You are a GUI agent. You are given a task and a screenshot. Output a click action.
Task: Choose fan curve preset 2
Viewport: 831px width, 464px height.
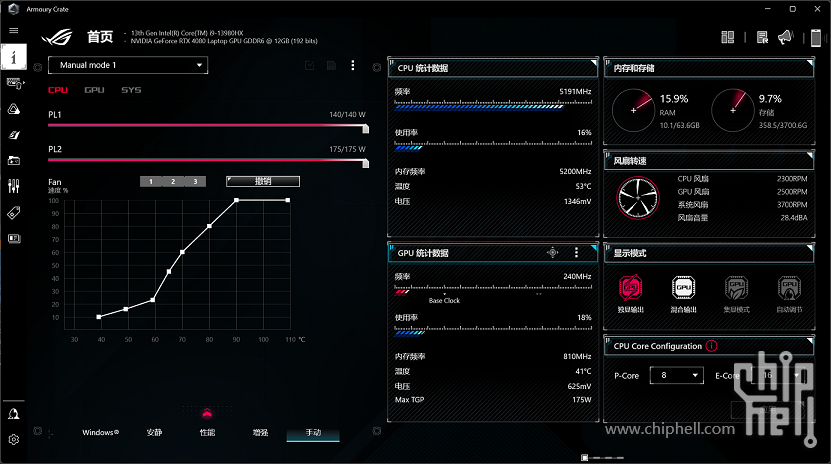click(x=173, y=181)
